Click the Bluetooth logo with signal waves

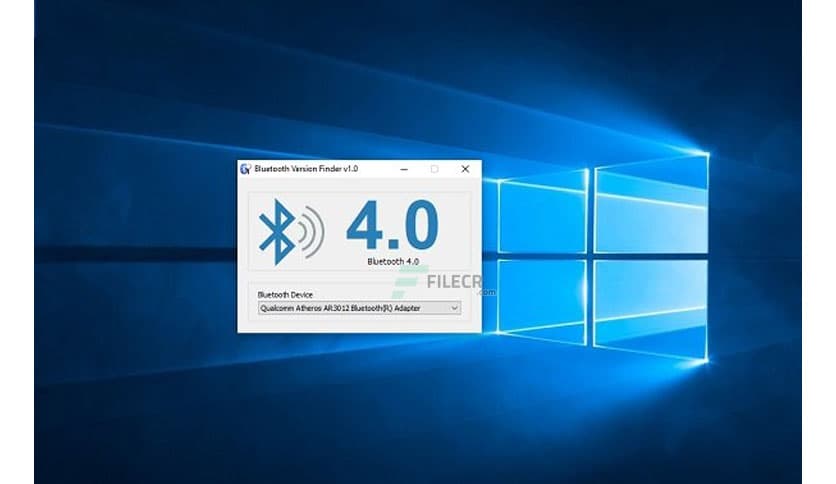click(291, 232)
